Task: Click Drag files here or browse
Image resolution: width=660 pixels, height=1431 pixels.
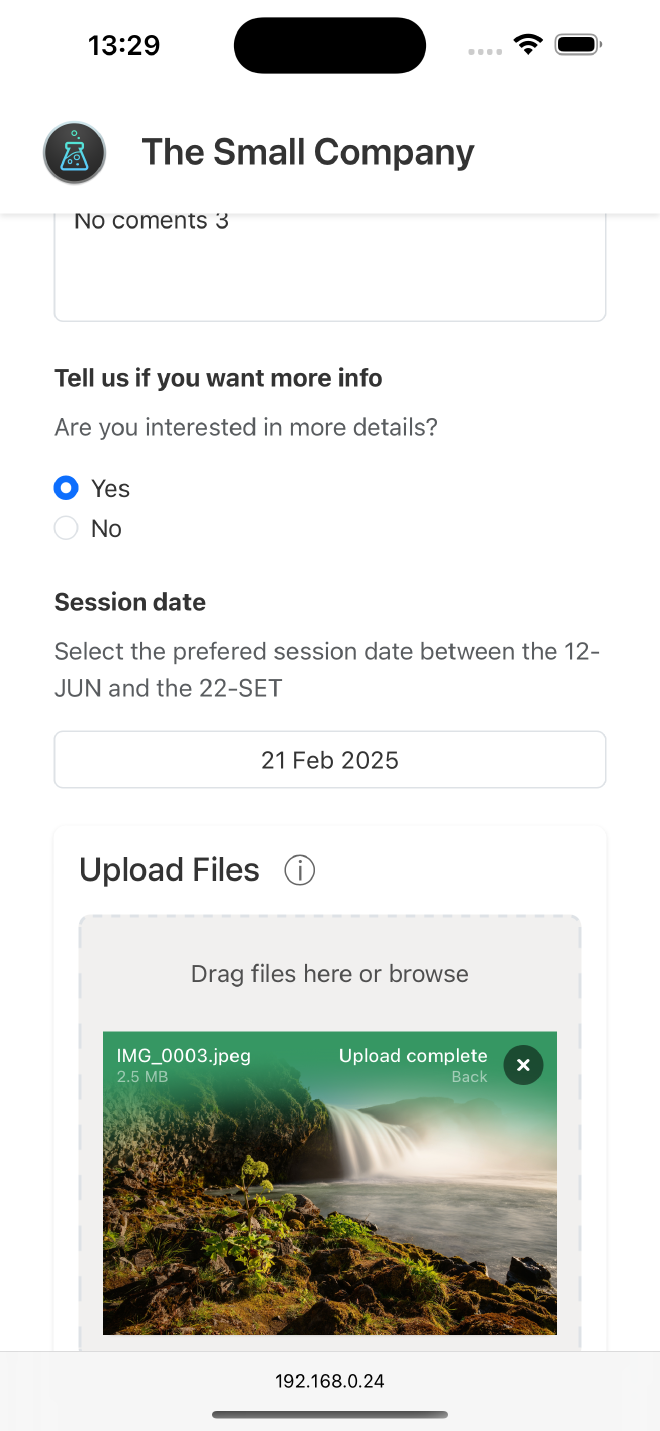Action: [x=330, y=974]
